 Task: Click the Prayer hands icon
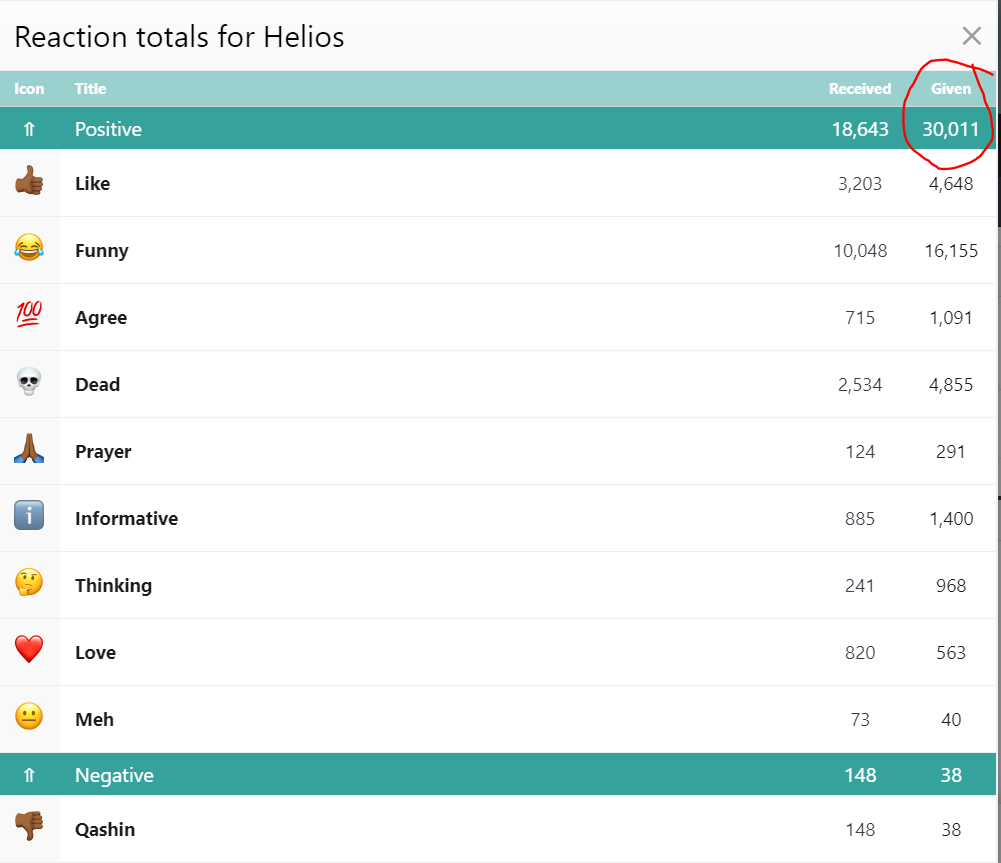pos(29,448)
